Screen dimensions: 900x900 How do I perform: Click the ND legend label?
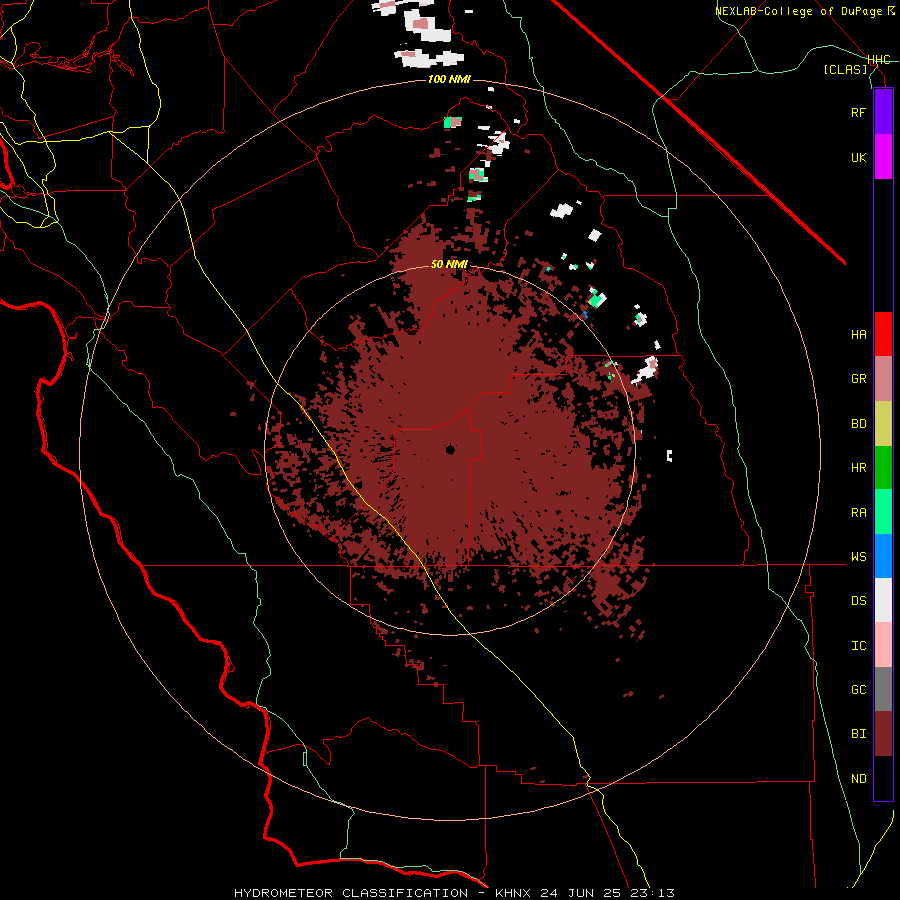pos(858,779)
